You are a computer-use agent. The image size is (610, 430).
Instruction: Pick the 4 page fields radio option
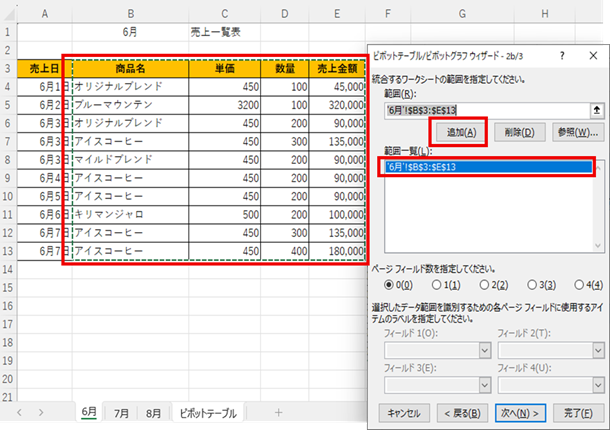576,285
